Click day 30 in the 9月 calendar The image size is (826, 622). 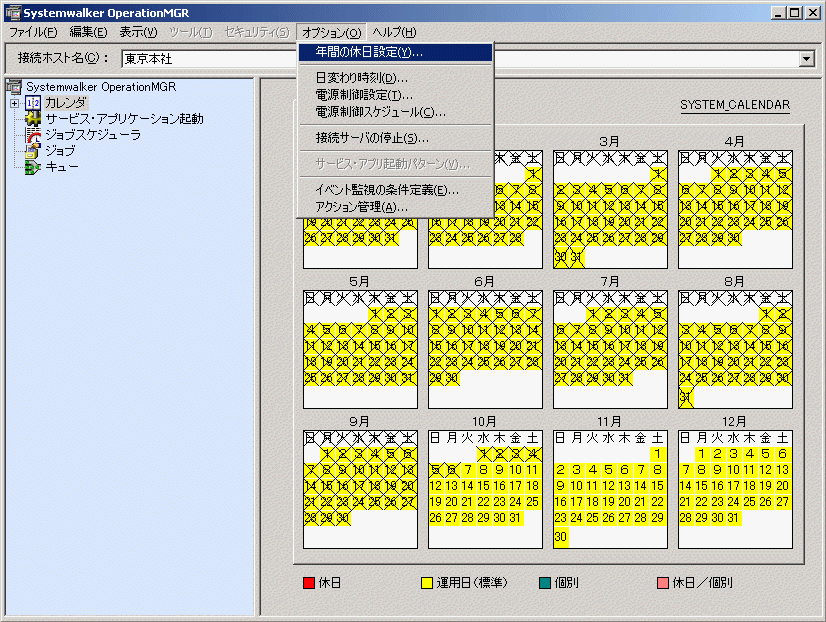(x=343, y=518)
